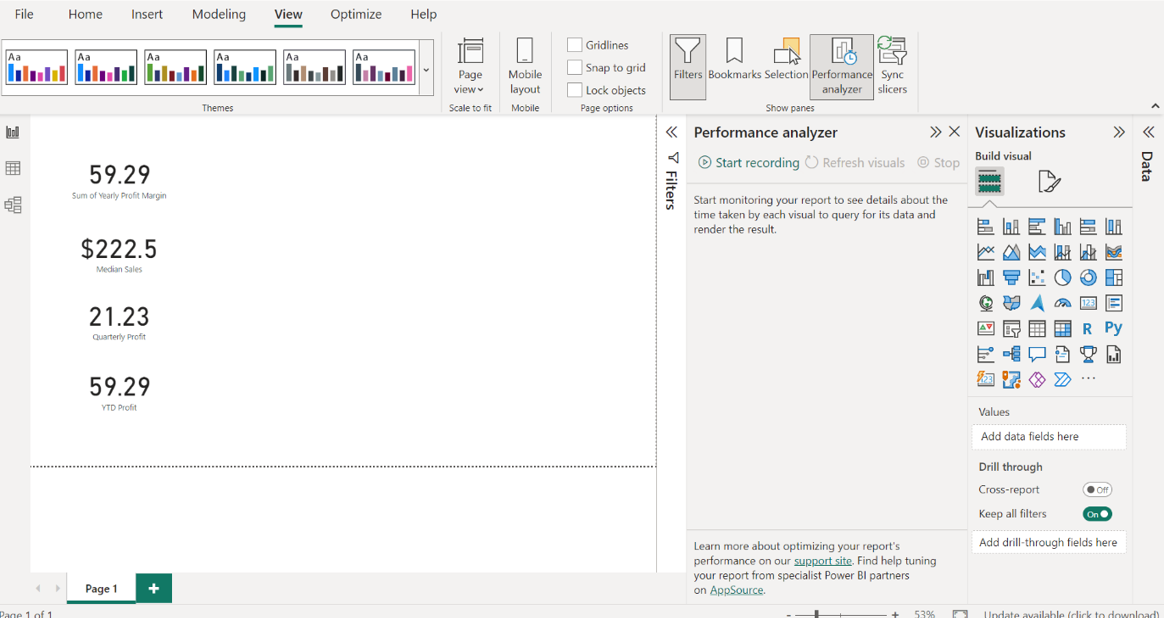Toggle the Performance analyzer pane
Viewport: 1164px width, 618px height.
point(841,65)
